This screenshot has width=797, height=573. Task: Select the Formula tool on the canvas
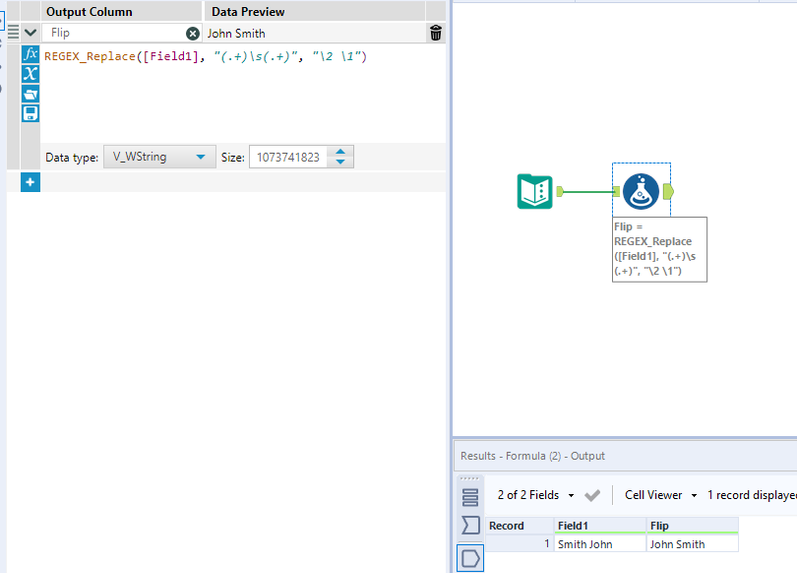tap(640, 191)
